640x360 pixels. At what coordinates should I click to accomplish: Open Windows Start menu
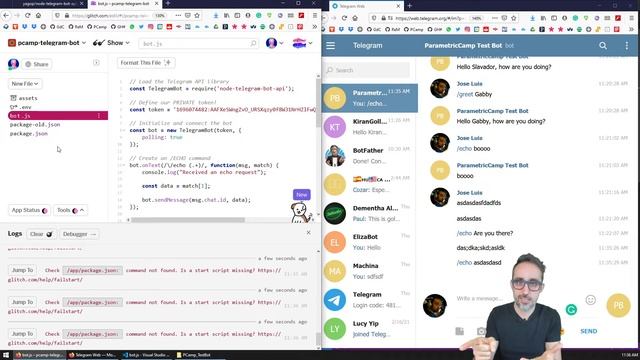tap(6, 355)
